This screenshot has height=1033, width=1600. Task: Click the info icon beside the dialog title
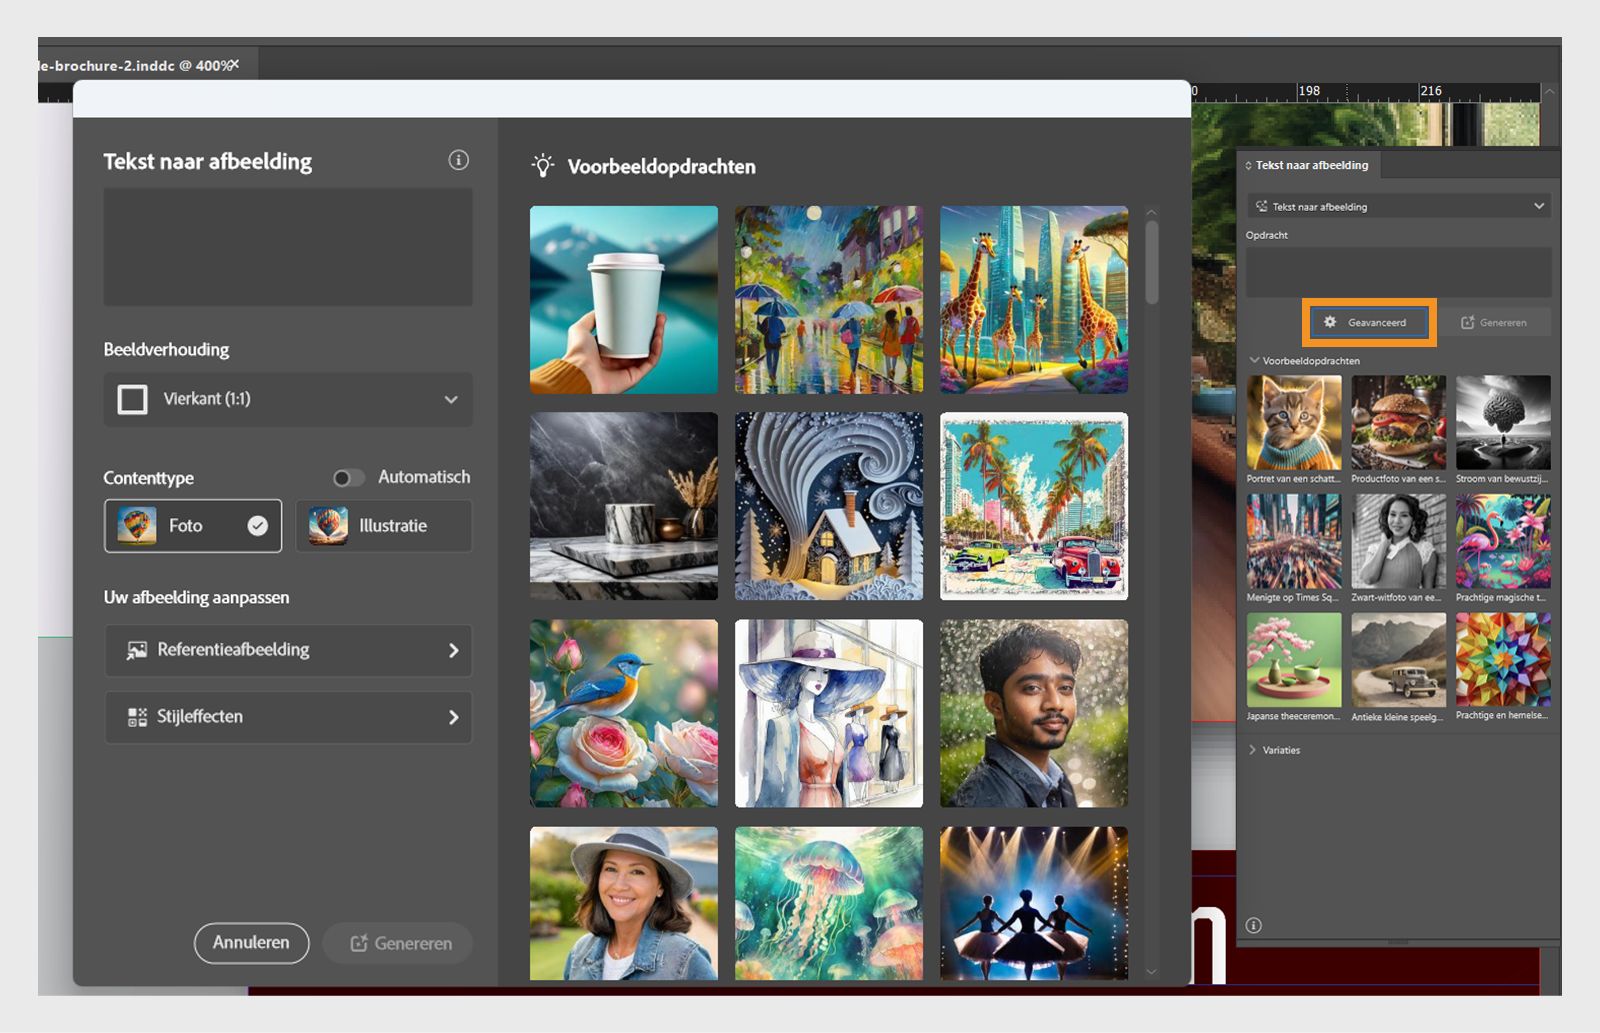458,160
